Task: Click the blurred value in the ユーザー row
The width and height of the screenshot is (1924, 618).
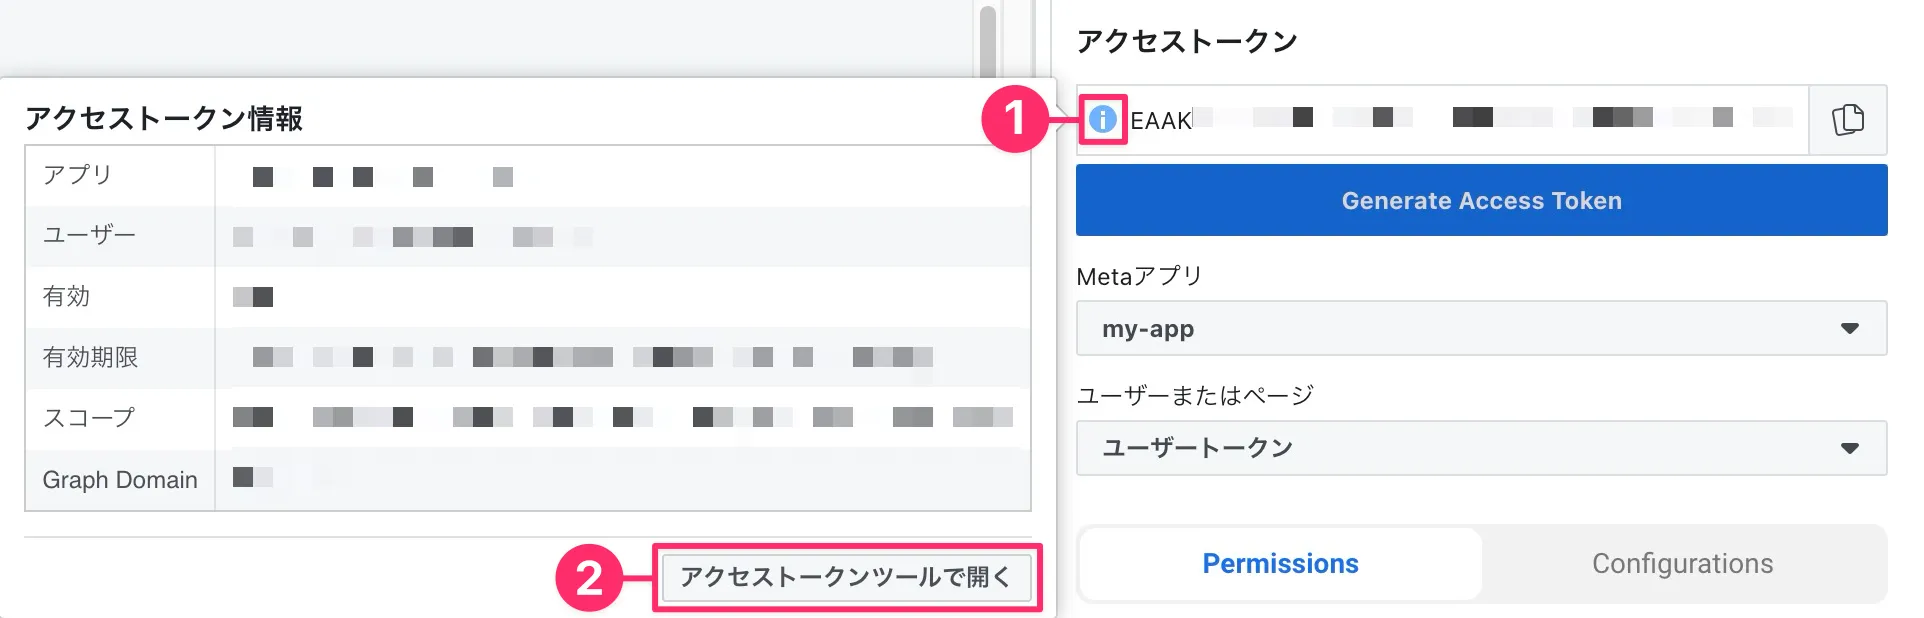Action: [412, 237]
